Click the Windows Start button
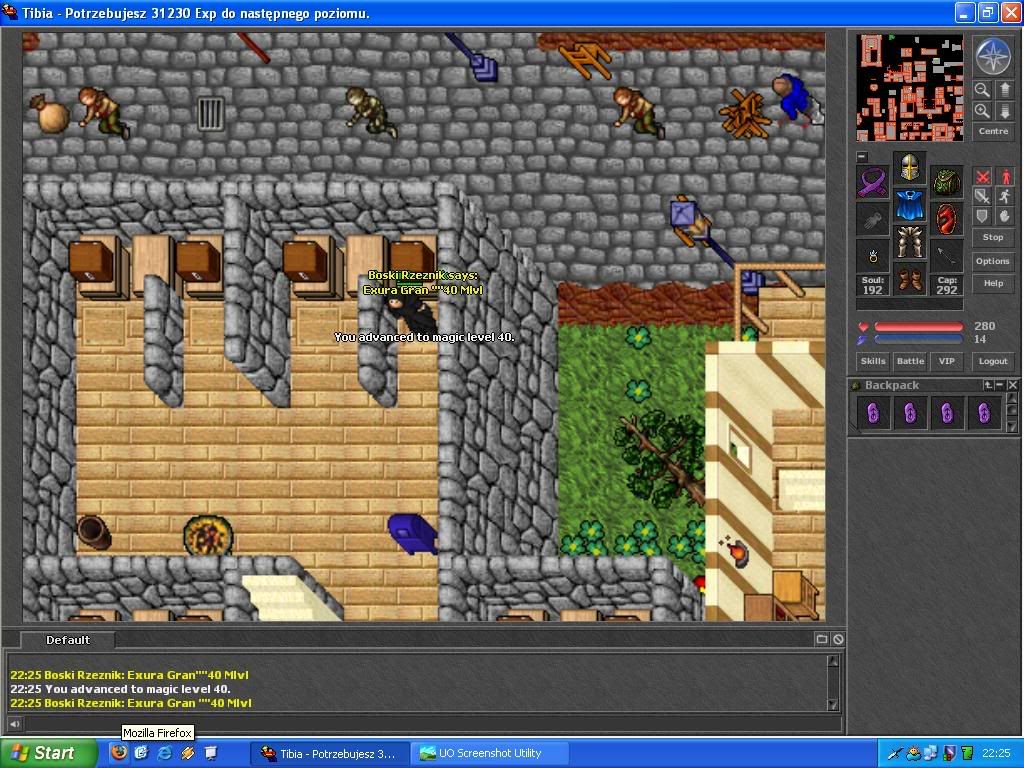 point(48,753)
